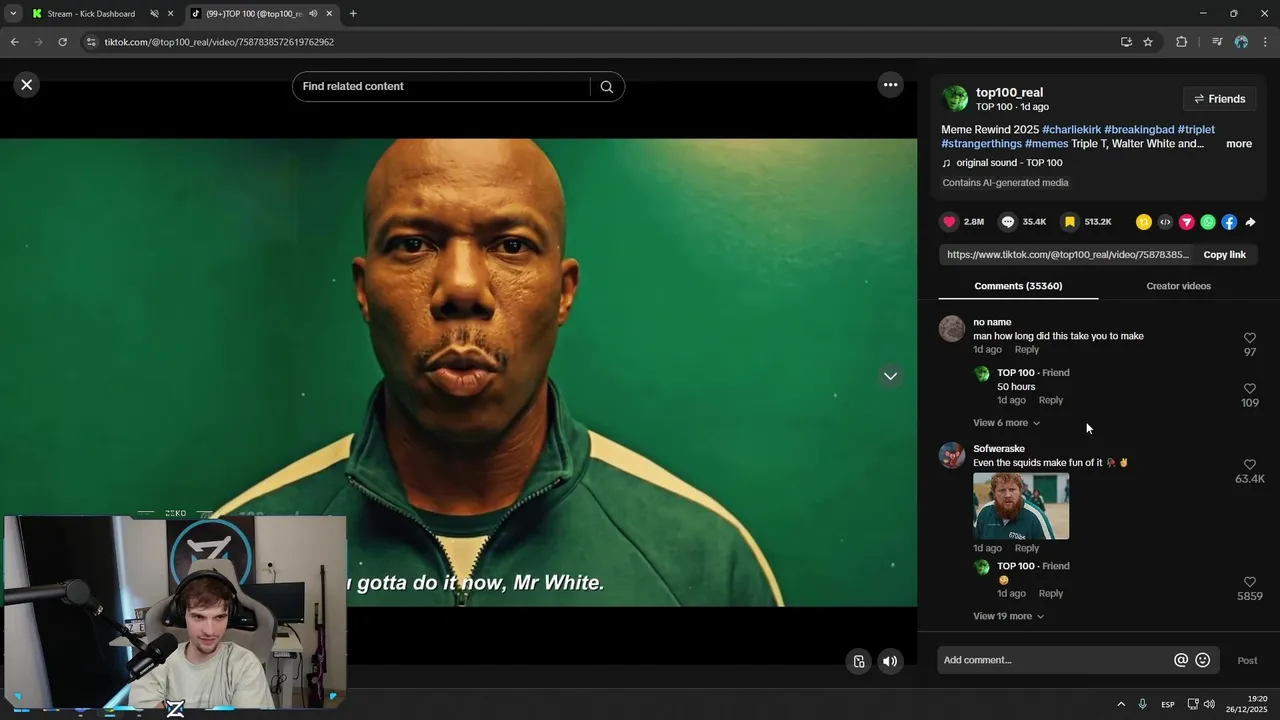Close the TikTok video viewer

[x=27, y=85]
